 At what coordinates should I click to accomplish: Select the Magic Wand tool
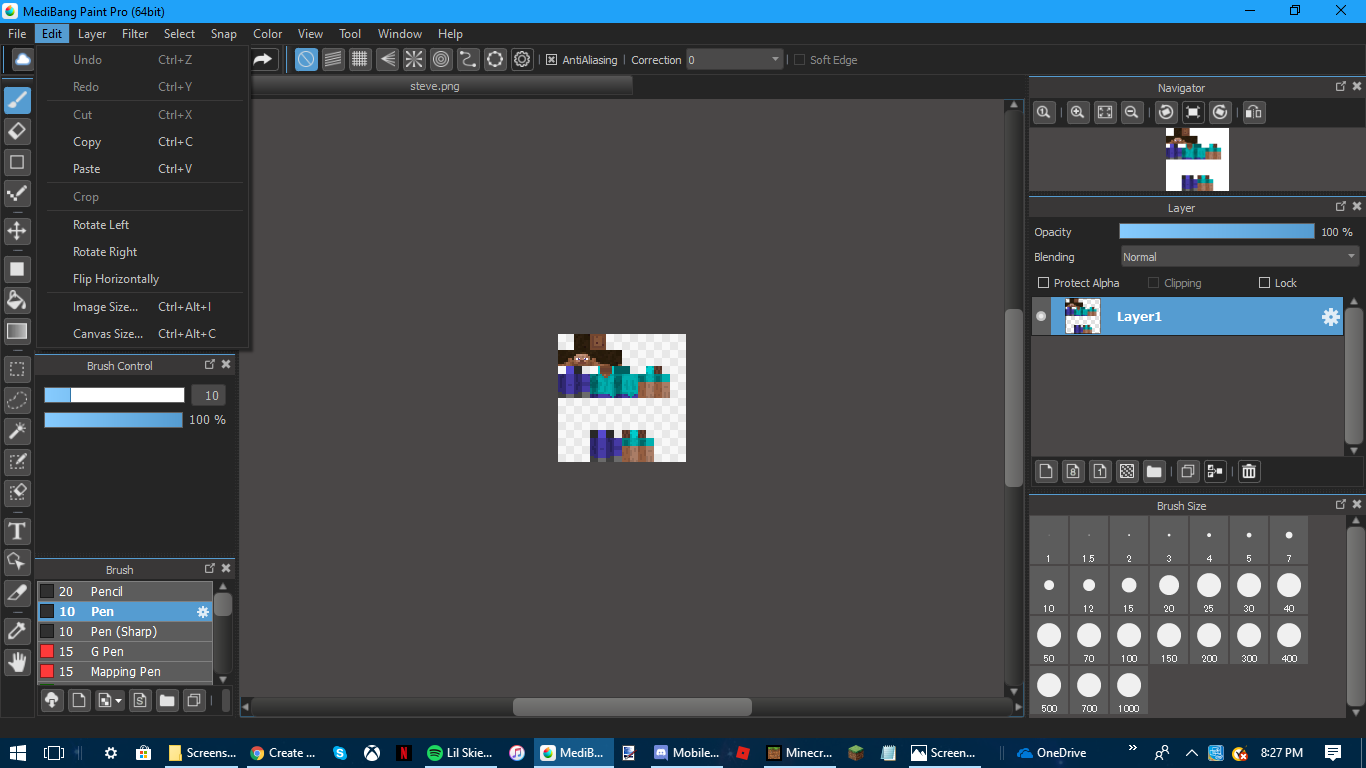(17, 431)
